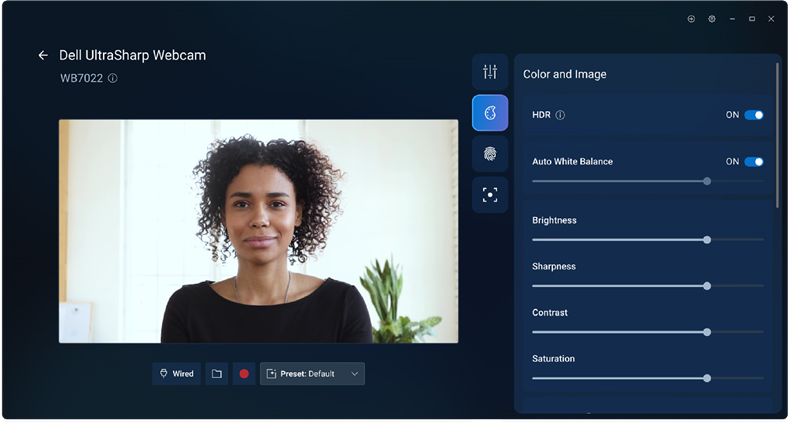Click the Contrast slider handle
The width and height of the screenshot is (790, 423).
(707, 332)
